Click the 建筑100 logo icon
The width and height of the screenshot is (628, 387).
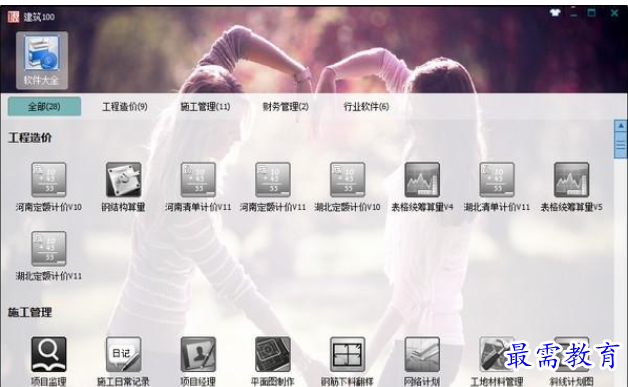tap(13, 17)
